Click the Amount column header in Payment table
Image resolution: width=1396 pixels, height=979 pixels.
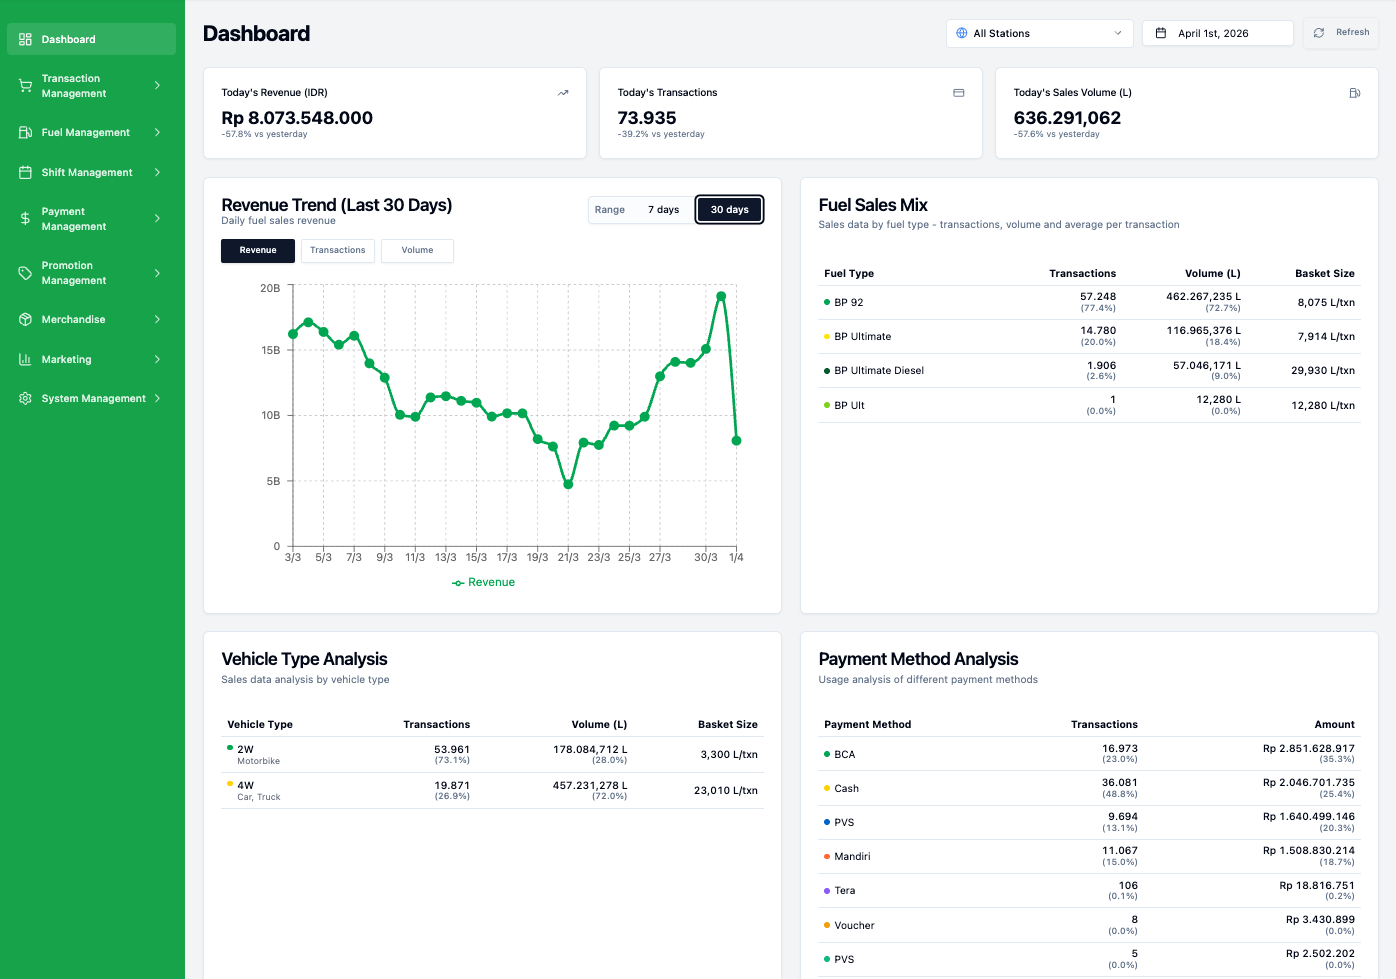[x=1335, y=724]
